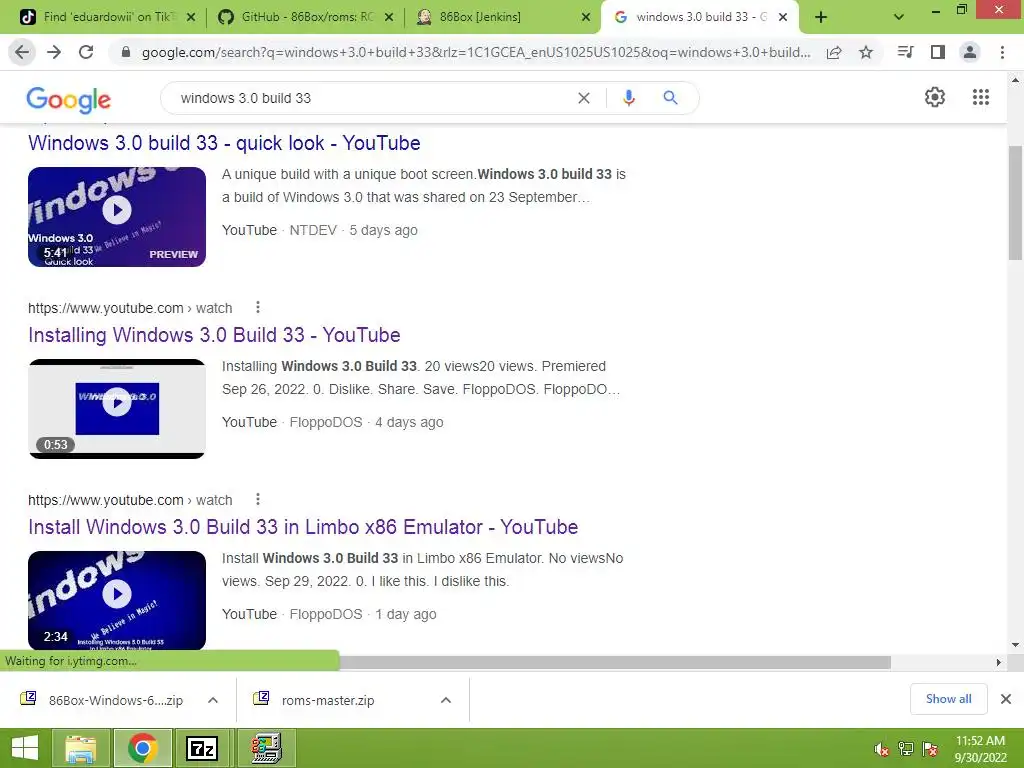Click the network tray icon

(x=906, y=749)
